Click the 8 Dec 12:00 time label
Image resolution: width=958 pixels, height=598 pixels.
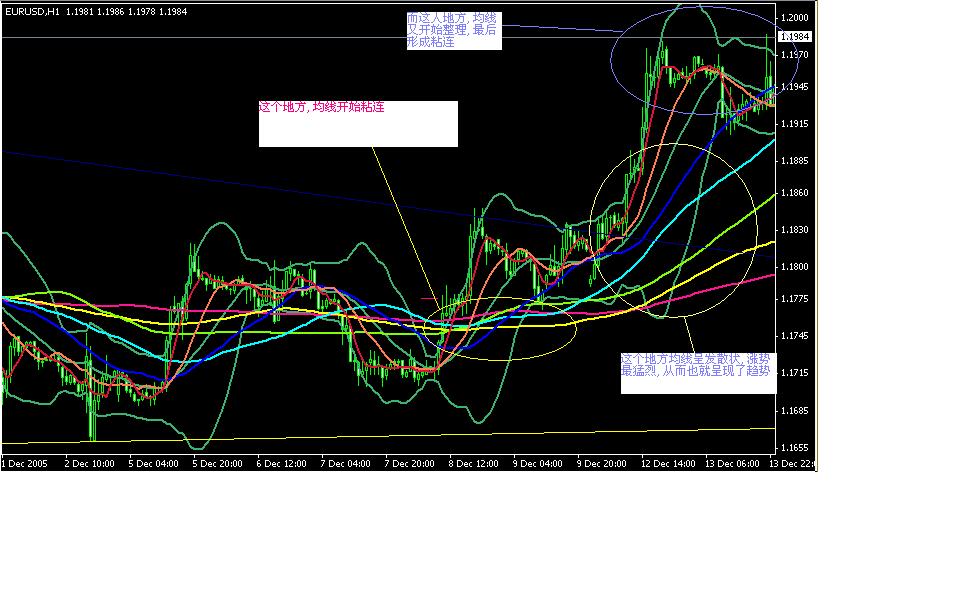click(x=474, y=464)
